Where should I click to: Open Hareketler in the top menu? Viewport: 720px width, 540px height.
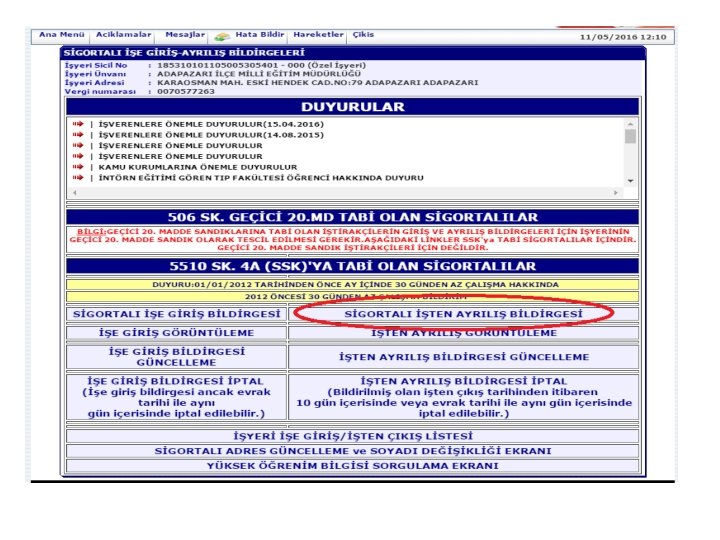pyautogui.click(x=318, y=35)
